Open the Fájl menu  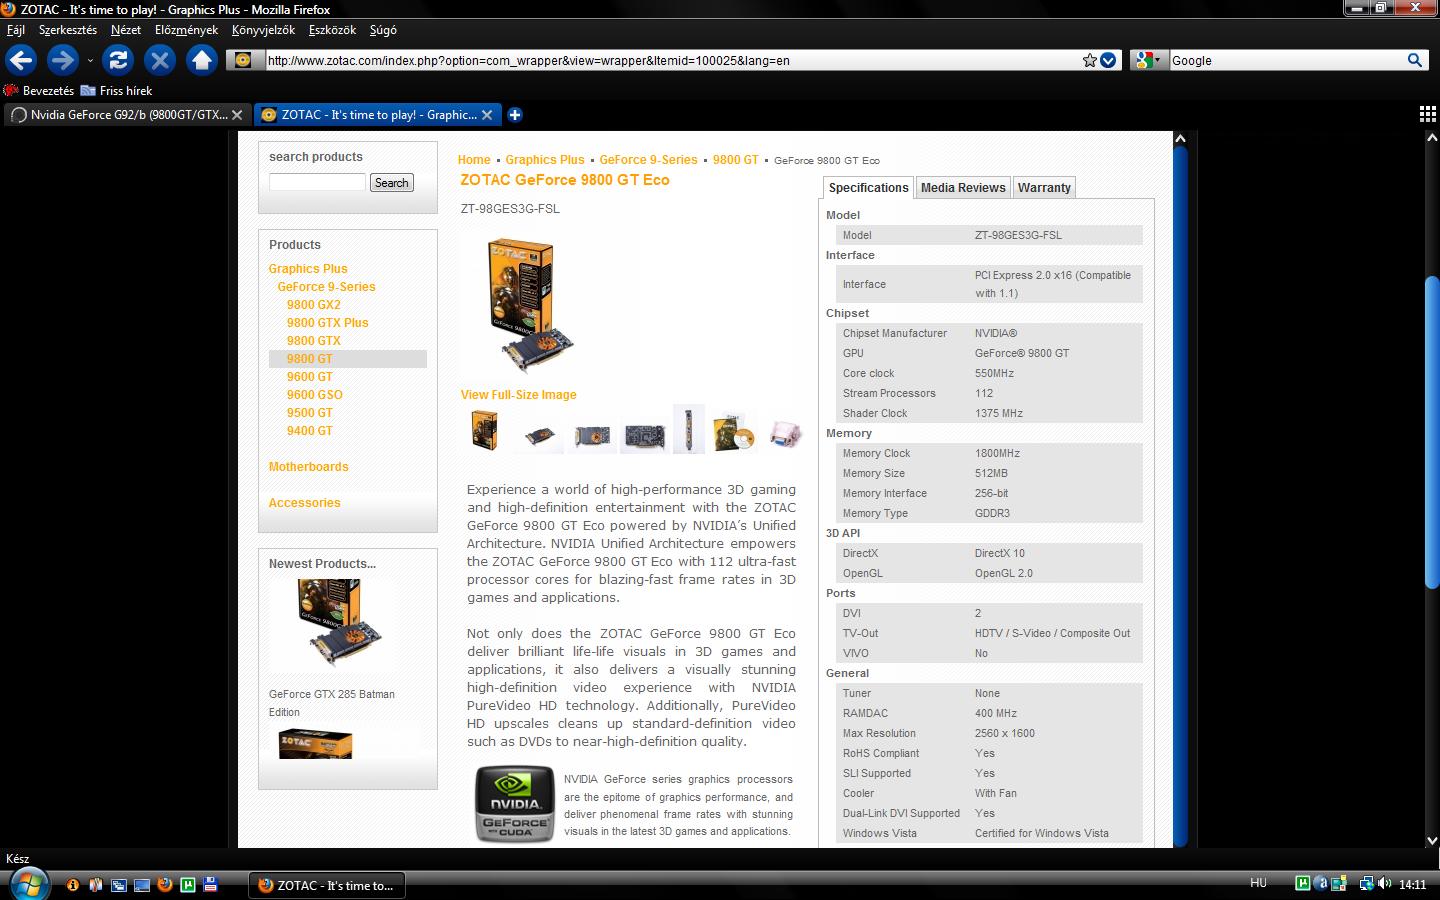(x=16, y=30)
